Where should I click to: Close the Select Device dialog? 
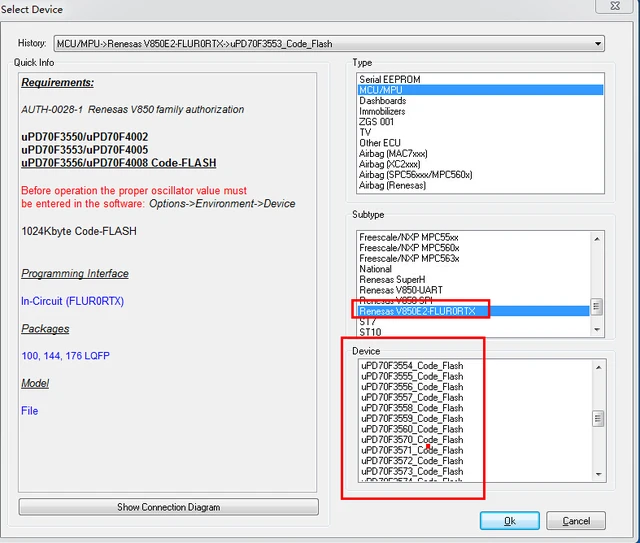[x=615, y=6]
